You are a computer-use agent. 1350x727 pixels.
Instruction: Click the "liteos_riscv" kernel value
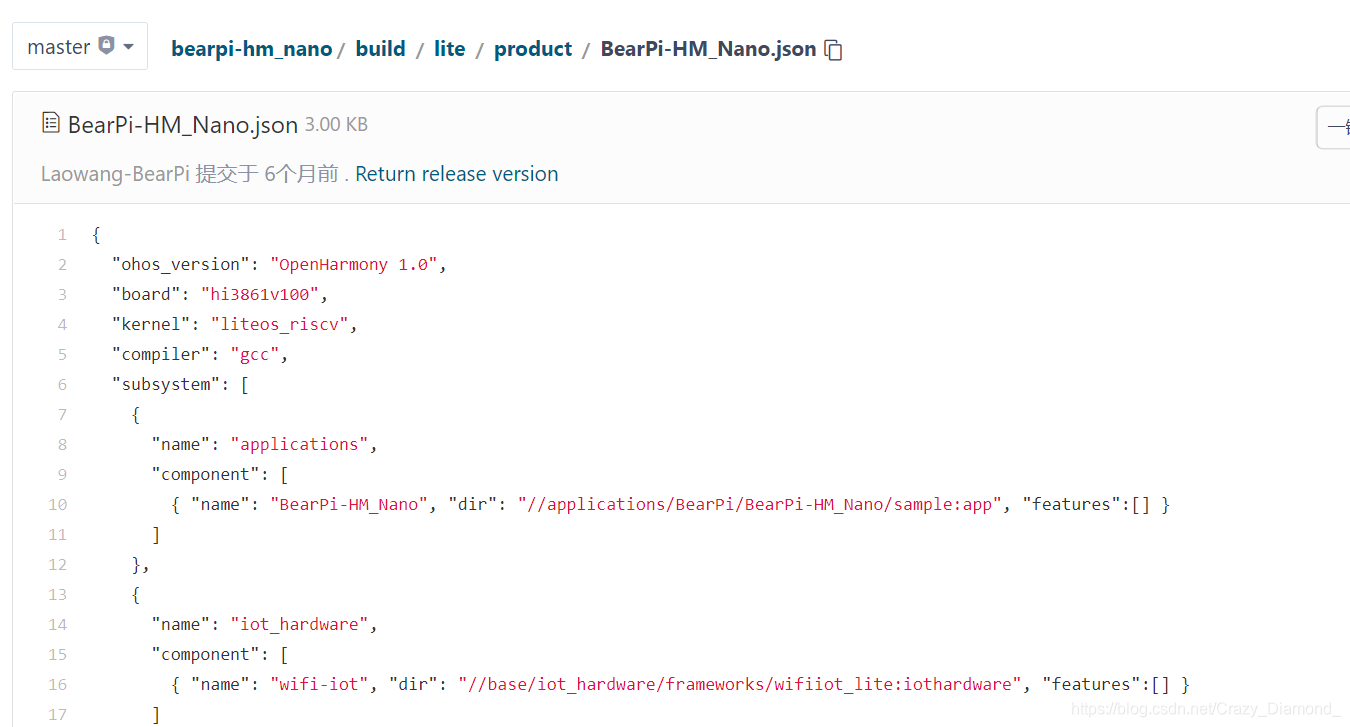pos(280,325)
